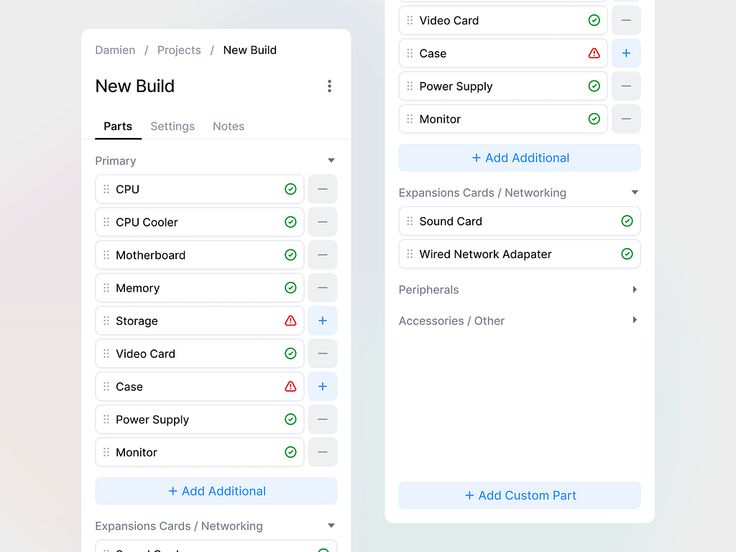Viewport: 736px width, 552px height.
Task: Click the green check on Wired Network Adapater
Action: point(627,254)
